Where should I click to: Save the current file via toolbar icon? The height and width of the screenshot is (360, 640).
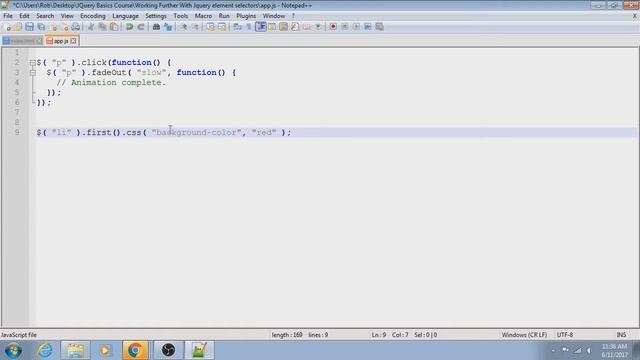[x=29, y=27]
